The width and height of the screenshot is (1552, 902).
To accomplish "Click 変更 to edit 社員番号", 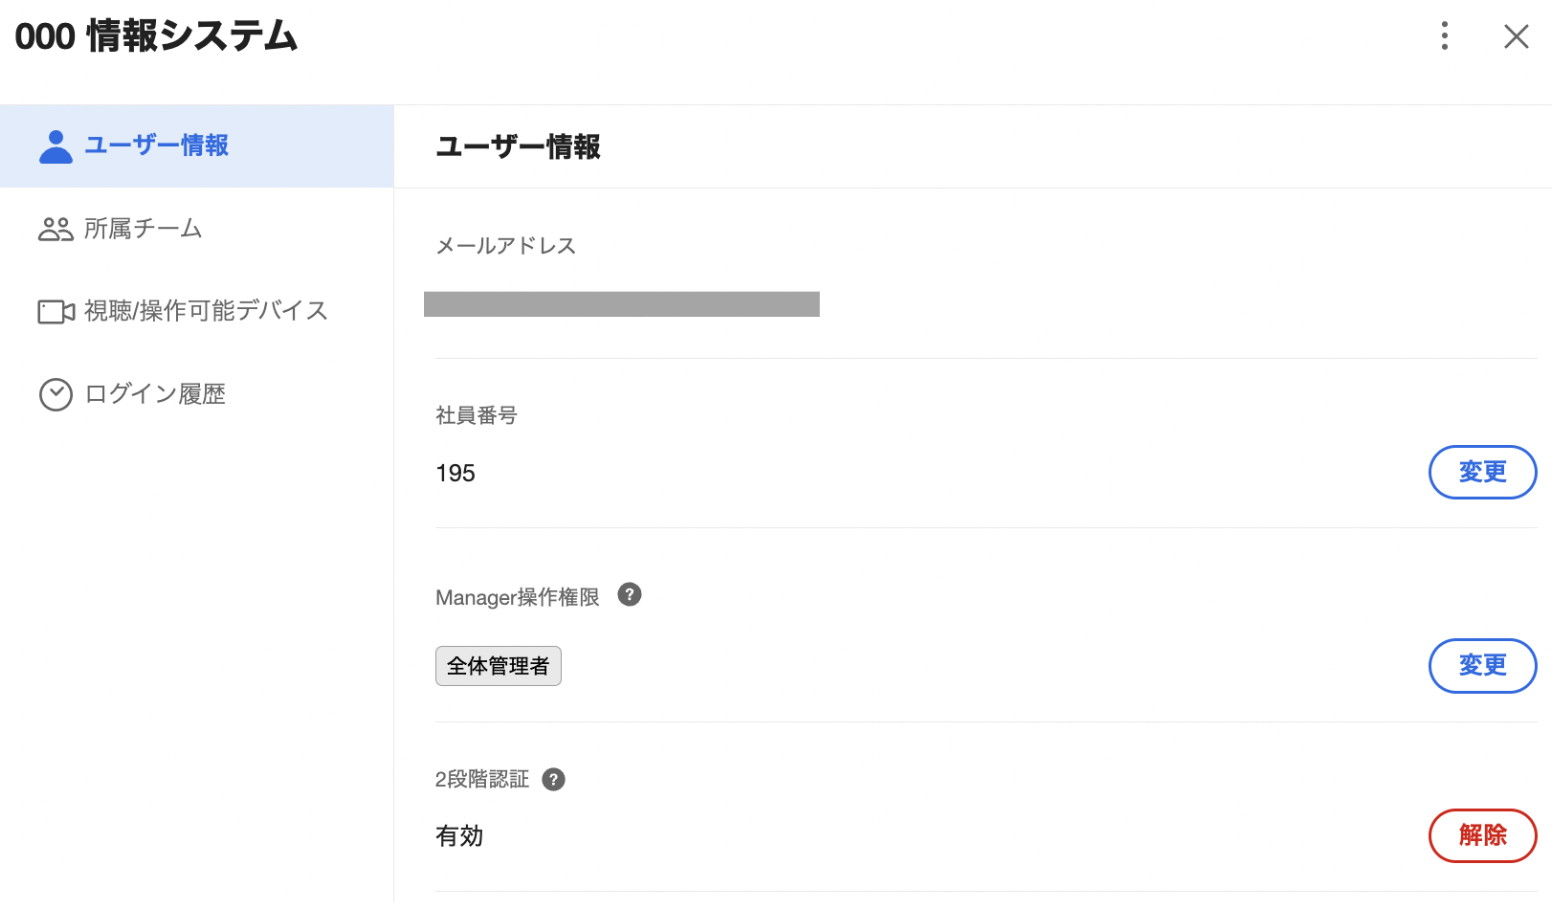I will 1482,472.
